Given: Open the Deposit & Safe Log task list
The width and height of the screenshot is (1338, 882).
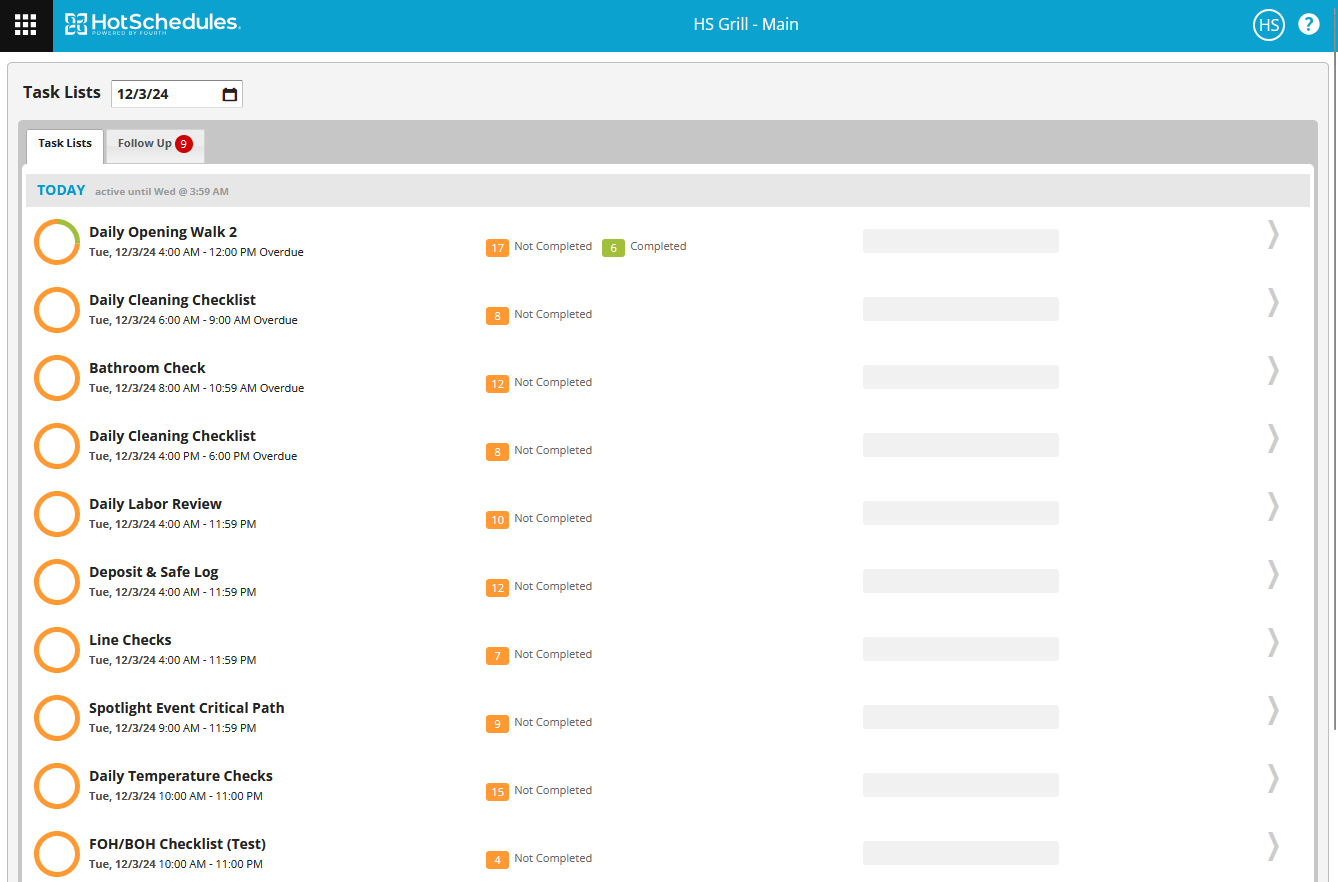Looking at the screenshot, I should 153,572.
